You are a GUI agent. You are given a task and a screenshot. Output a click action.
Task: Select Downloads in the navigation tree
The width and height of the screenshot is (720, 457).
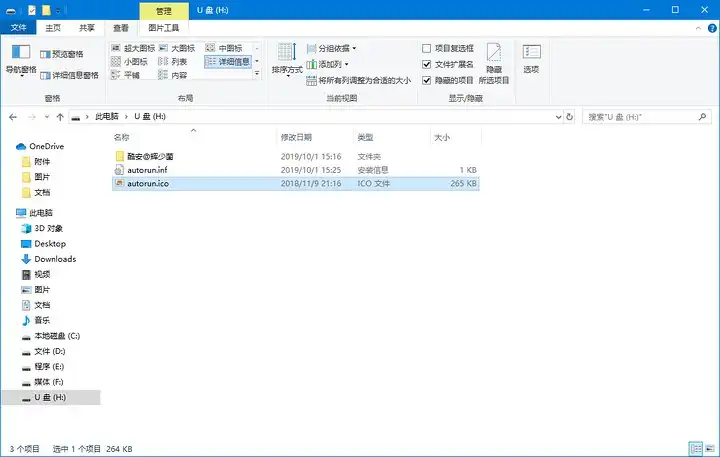point(55,259)
